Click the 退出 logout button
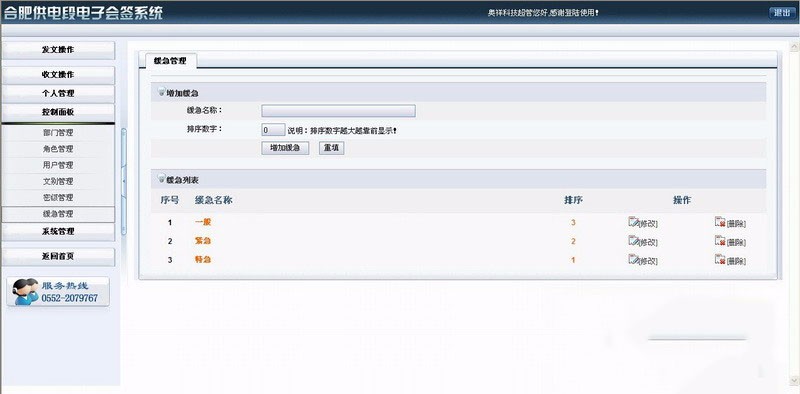 tap(782, 13)
